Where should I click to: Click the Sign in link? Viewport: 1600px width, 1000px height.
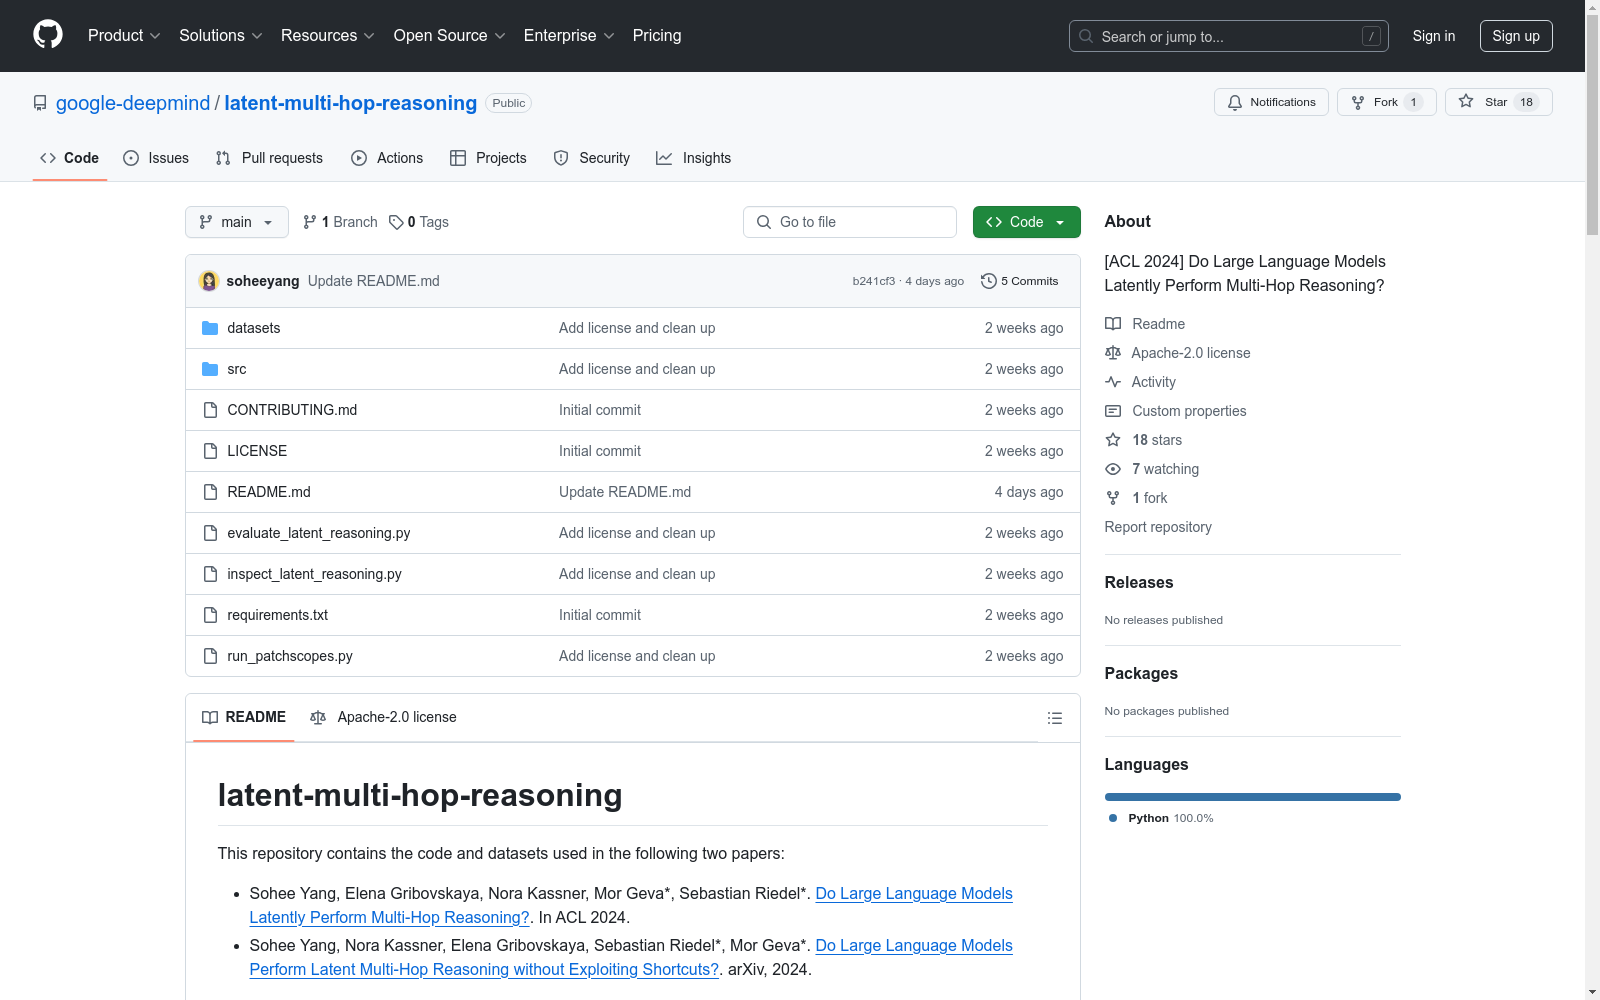click(1434, 36)
